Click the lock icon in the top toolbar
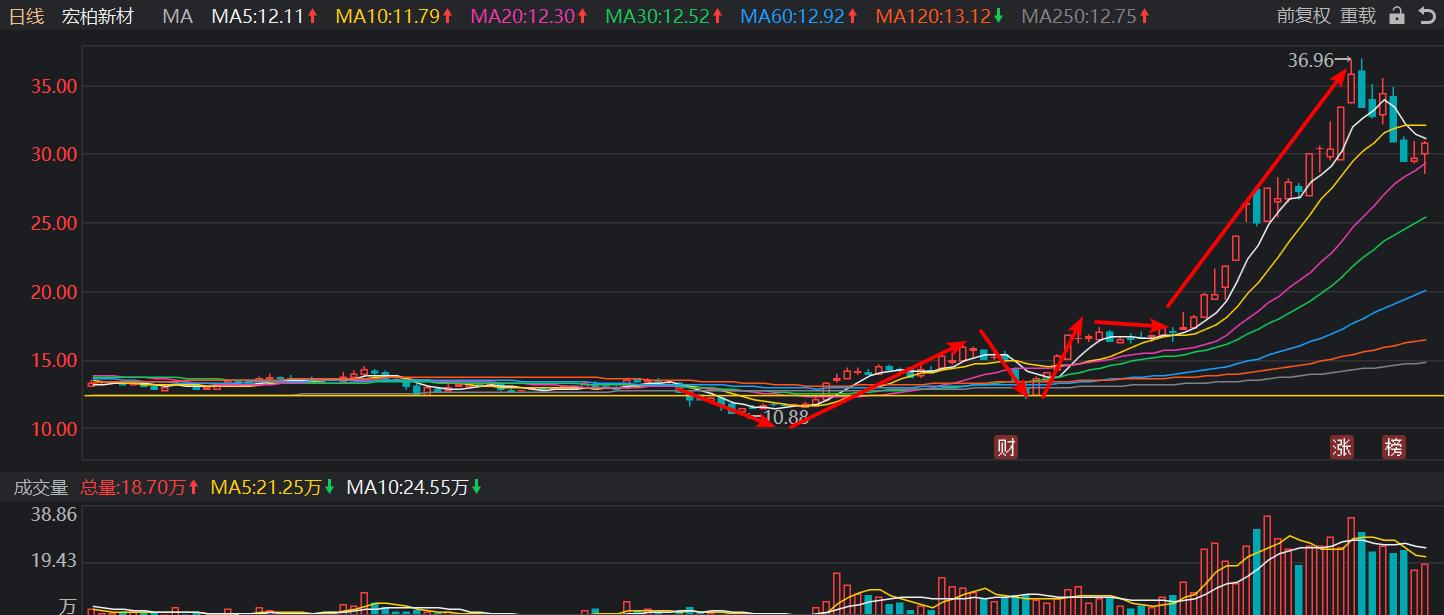 click(x=1396, y=16)
